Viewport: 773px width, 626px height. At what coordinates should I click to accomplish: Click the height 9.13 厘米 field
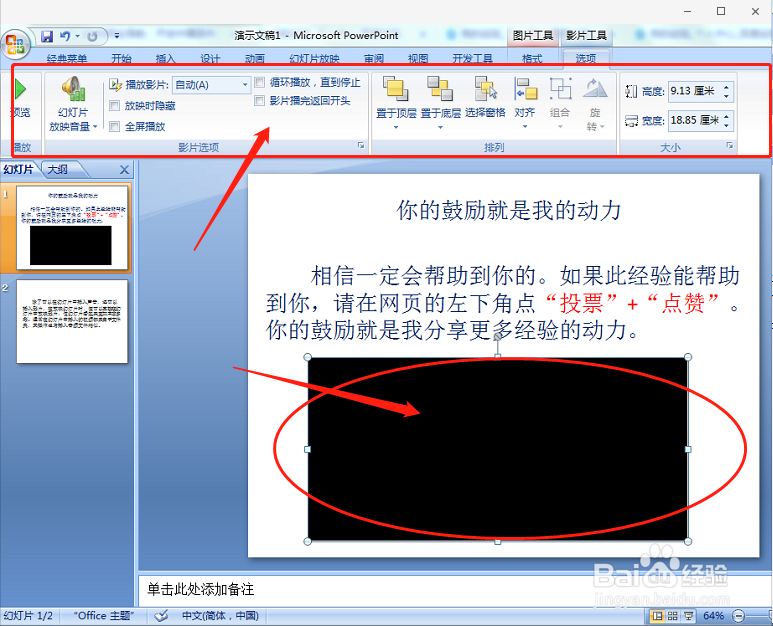[x=695, y=91]
